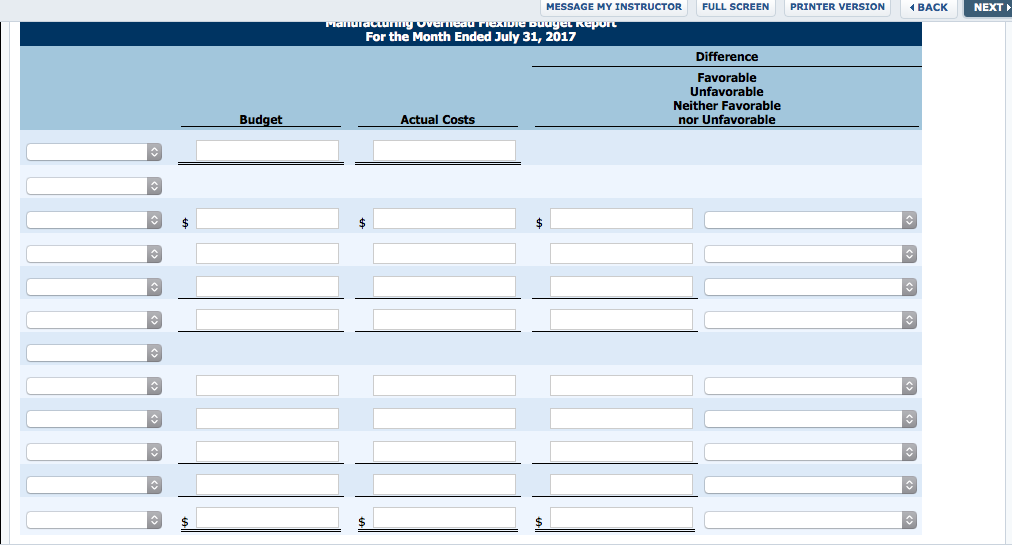1012x545 pixels.
Task: Click the Difference amount input in the sixth form row
Action: (x=621, y=319)
